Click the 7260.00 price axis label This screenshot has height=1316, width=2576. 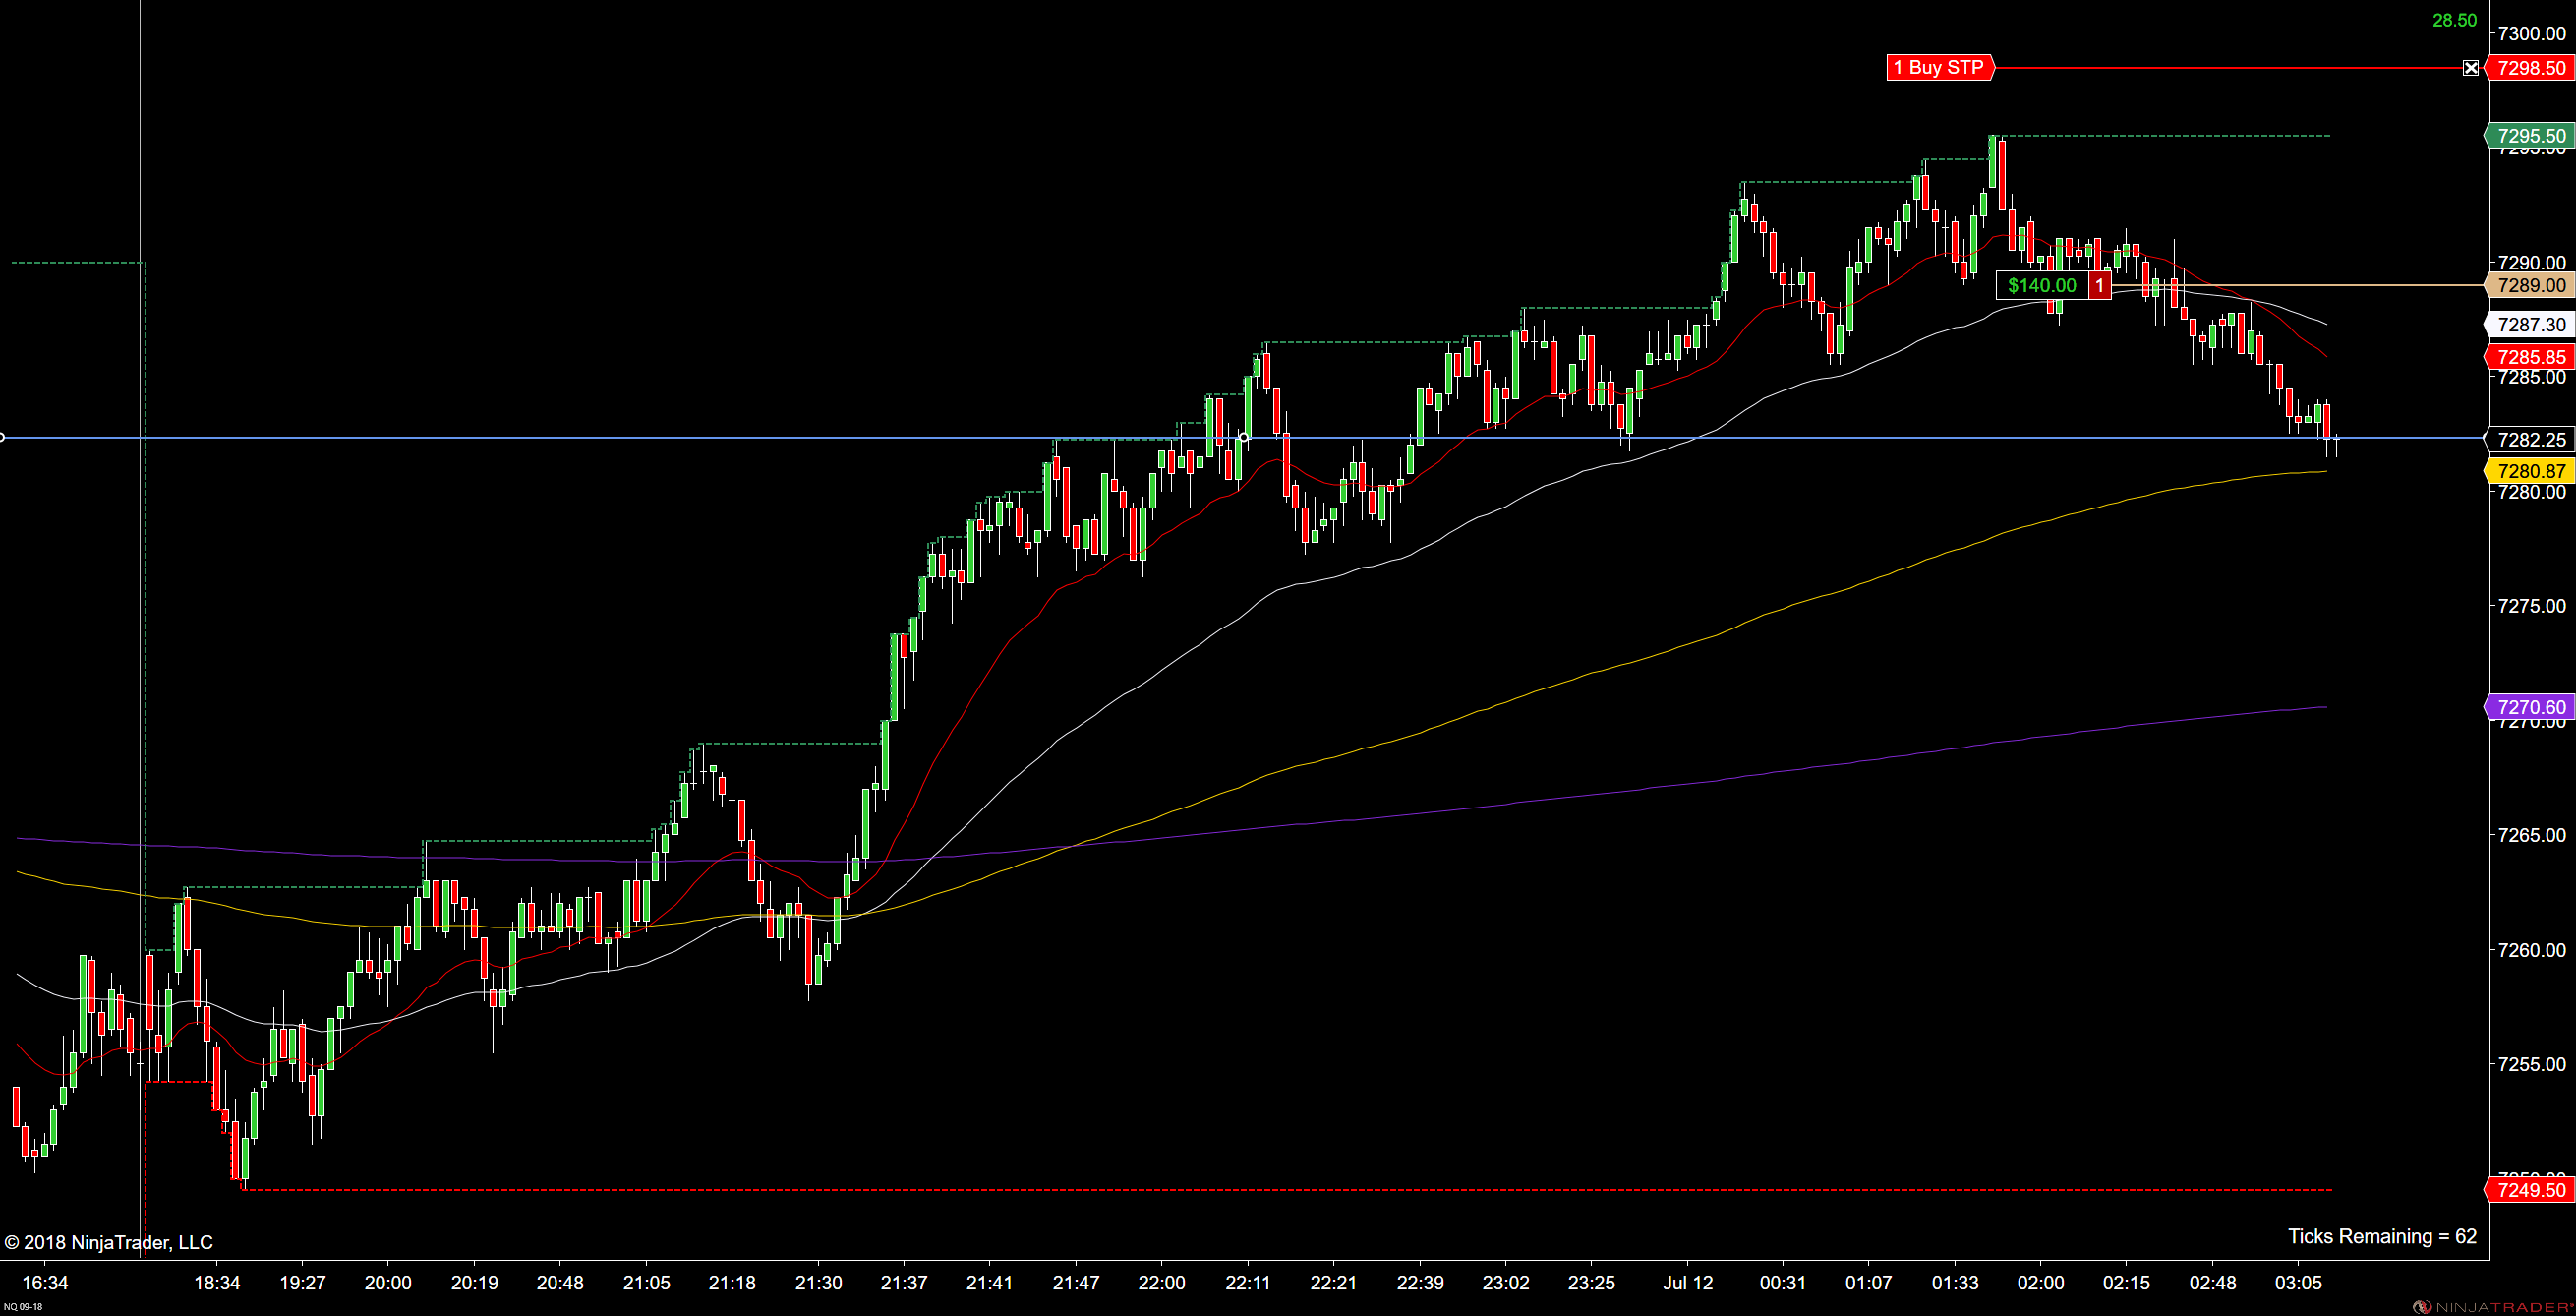[x=2532, y=950]
